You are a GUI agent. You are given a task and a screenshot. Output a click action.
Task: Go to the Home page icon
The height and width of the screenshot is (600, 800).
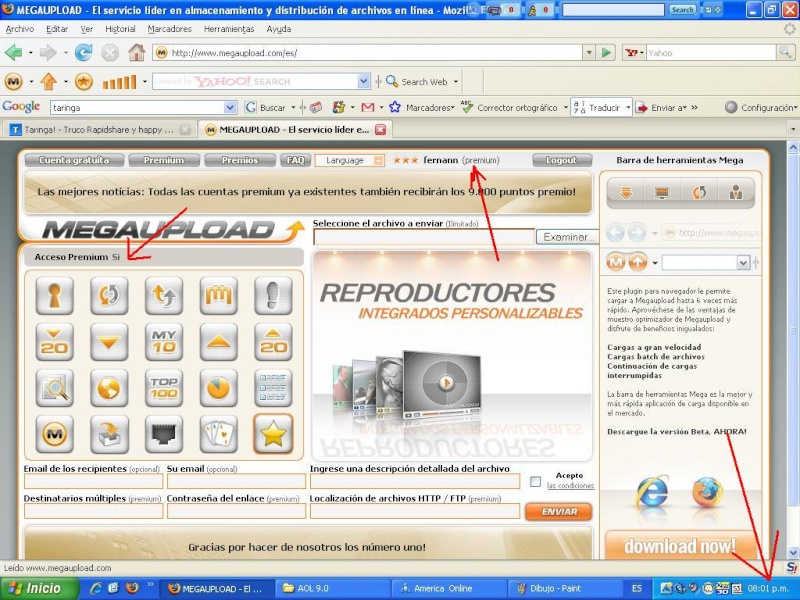point(136,53)
